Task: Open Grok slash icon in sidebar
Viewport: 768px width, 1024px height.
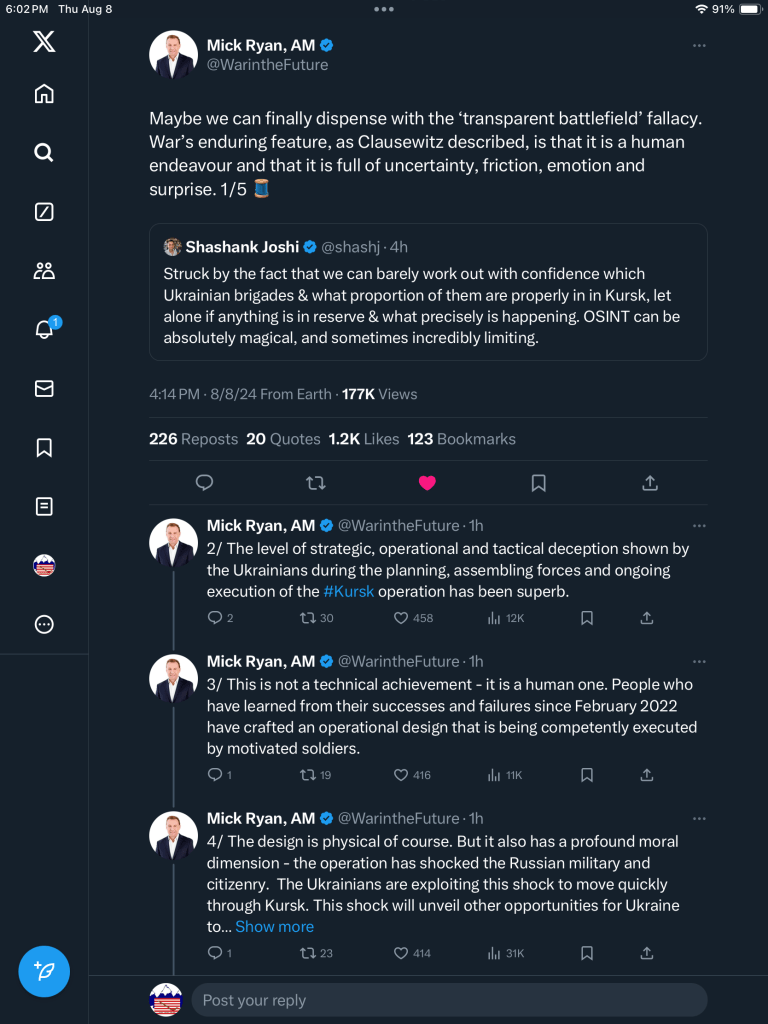Action: coord(44,212)
